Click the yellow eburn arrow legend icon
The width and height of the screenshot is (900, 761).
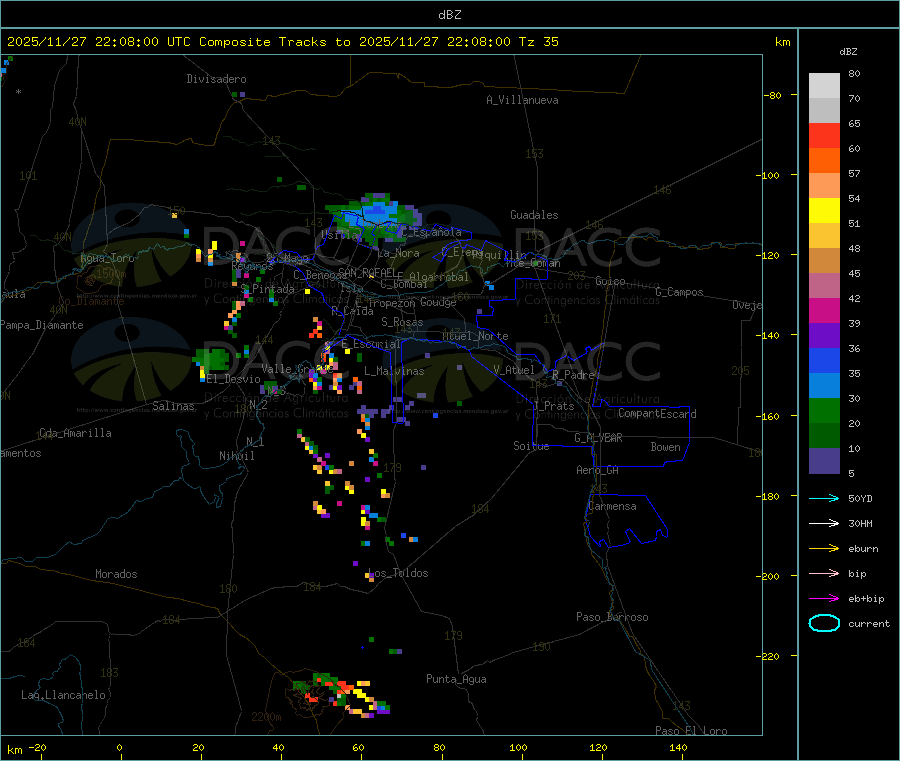(824, 549)
